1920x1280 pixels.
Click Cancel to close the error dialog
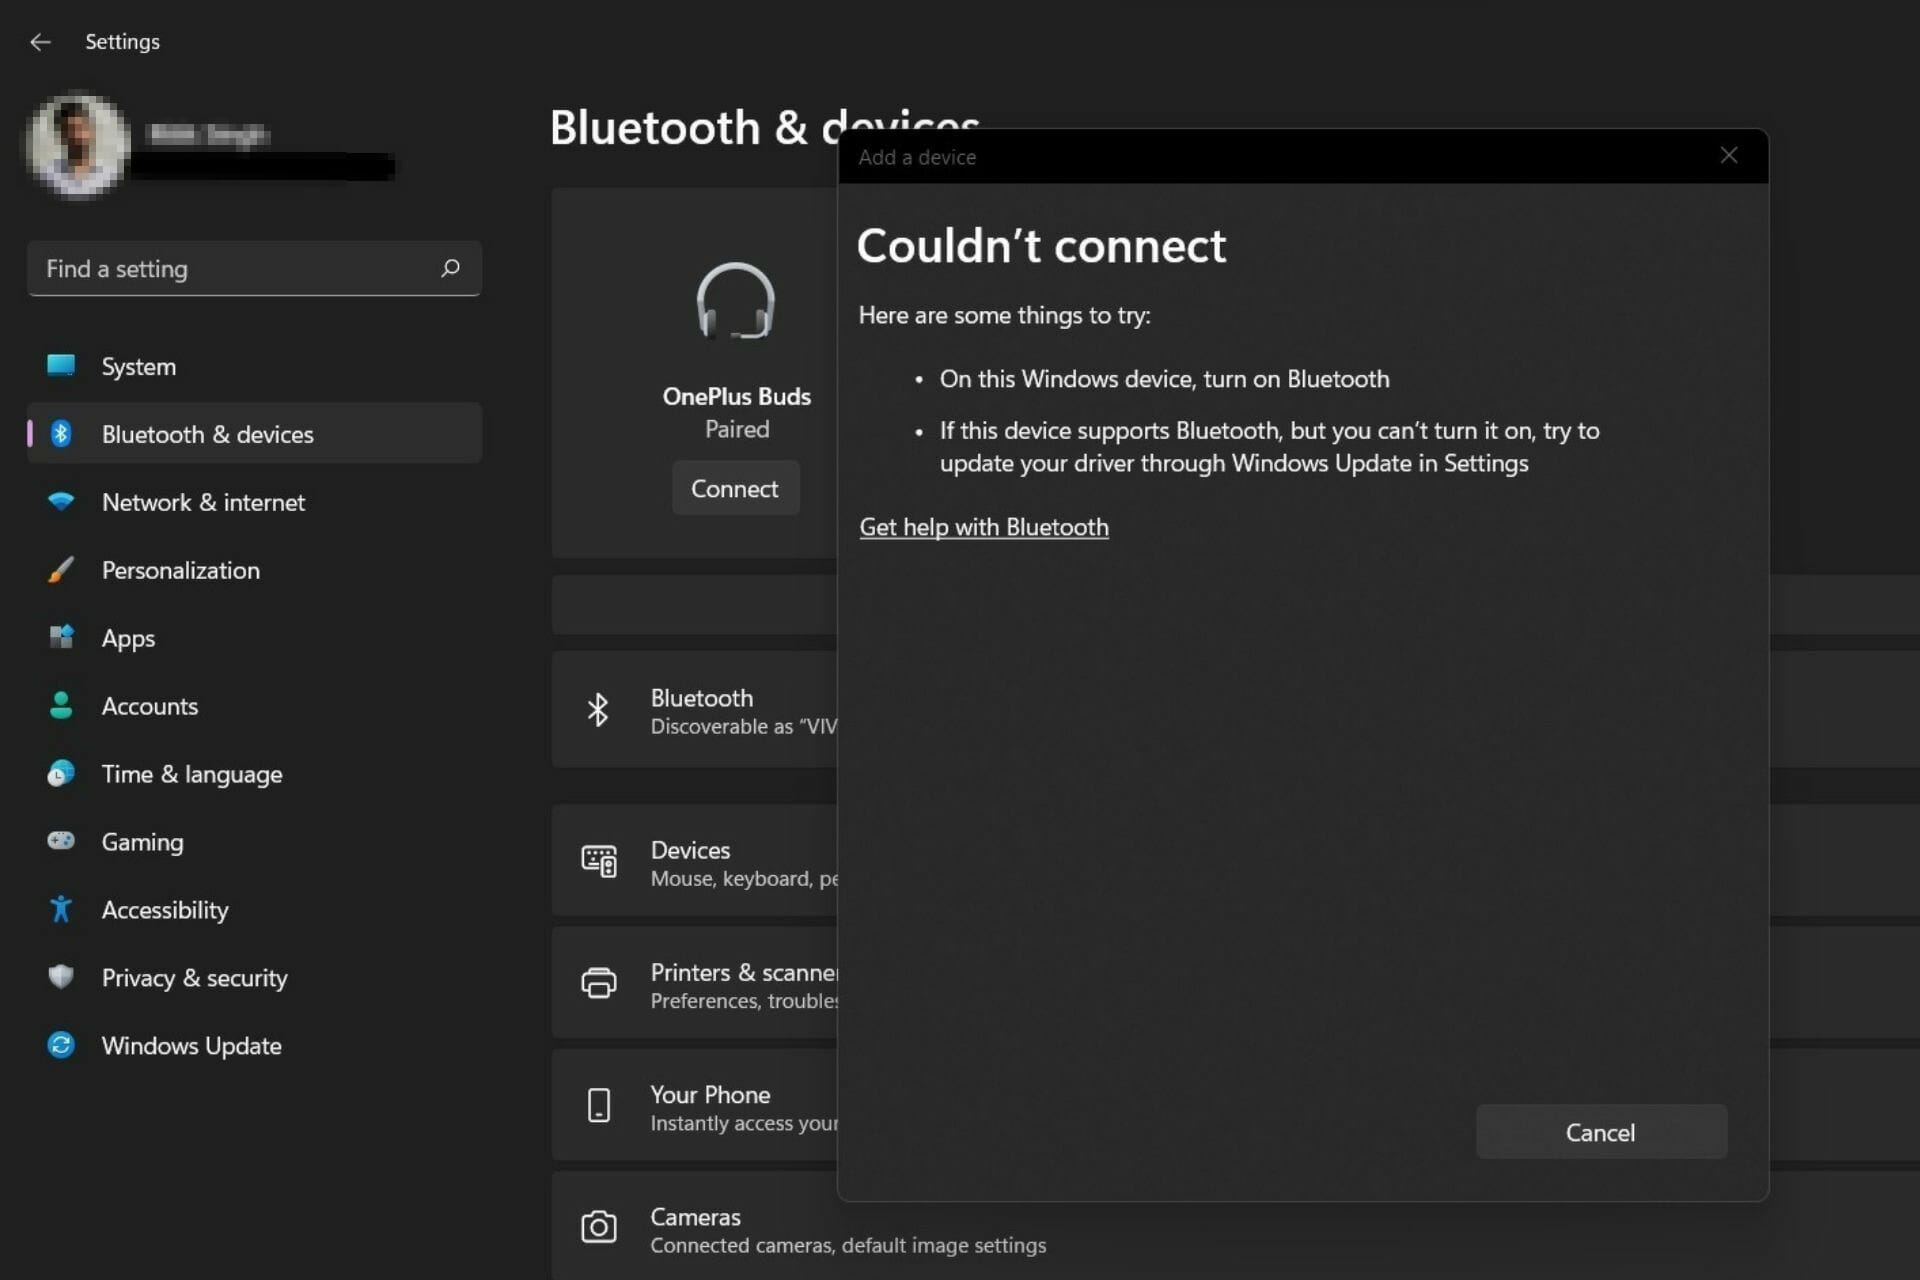click(x=1600, y=1131)
